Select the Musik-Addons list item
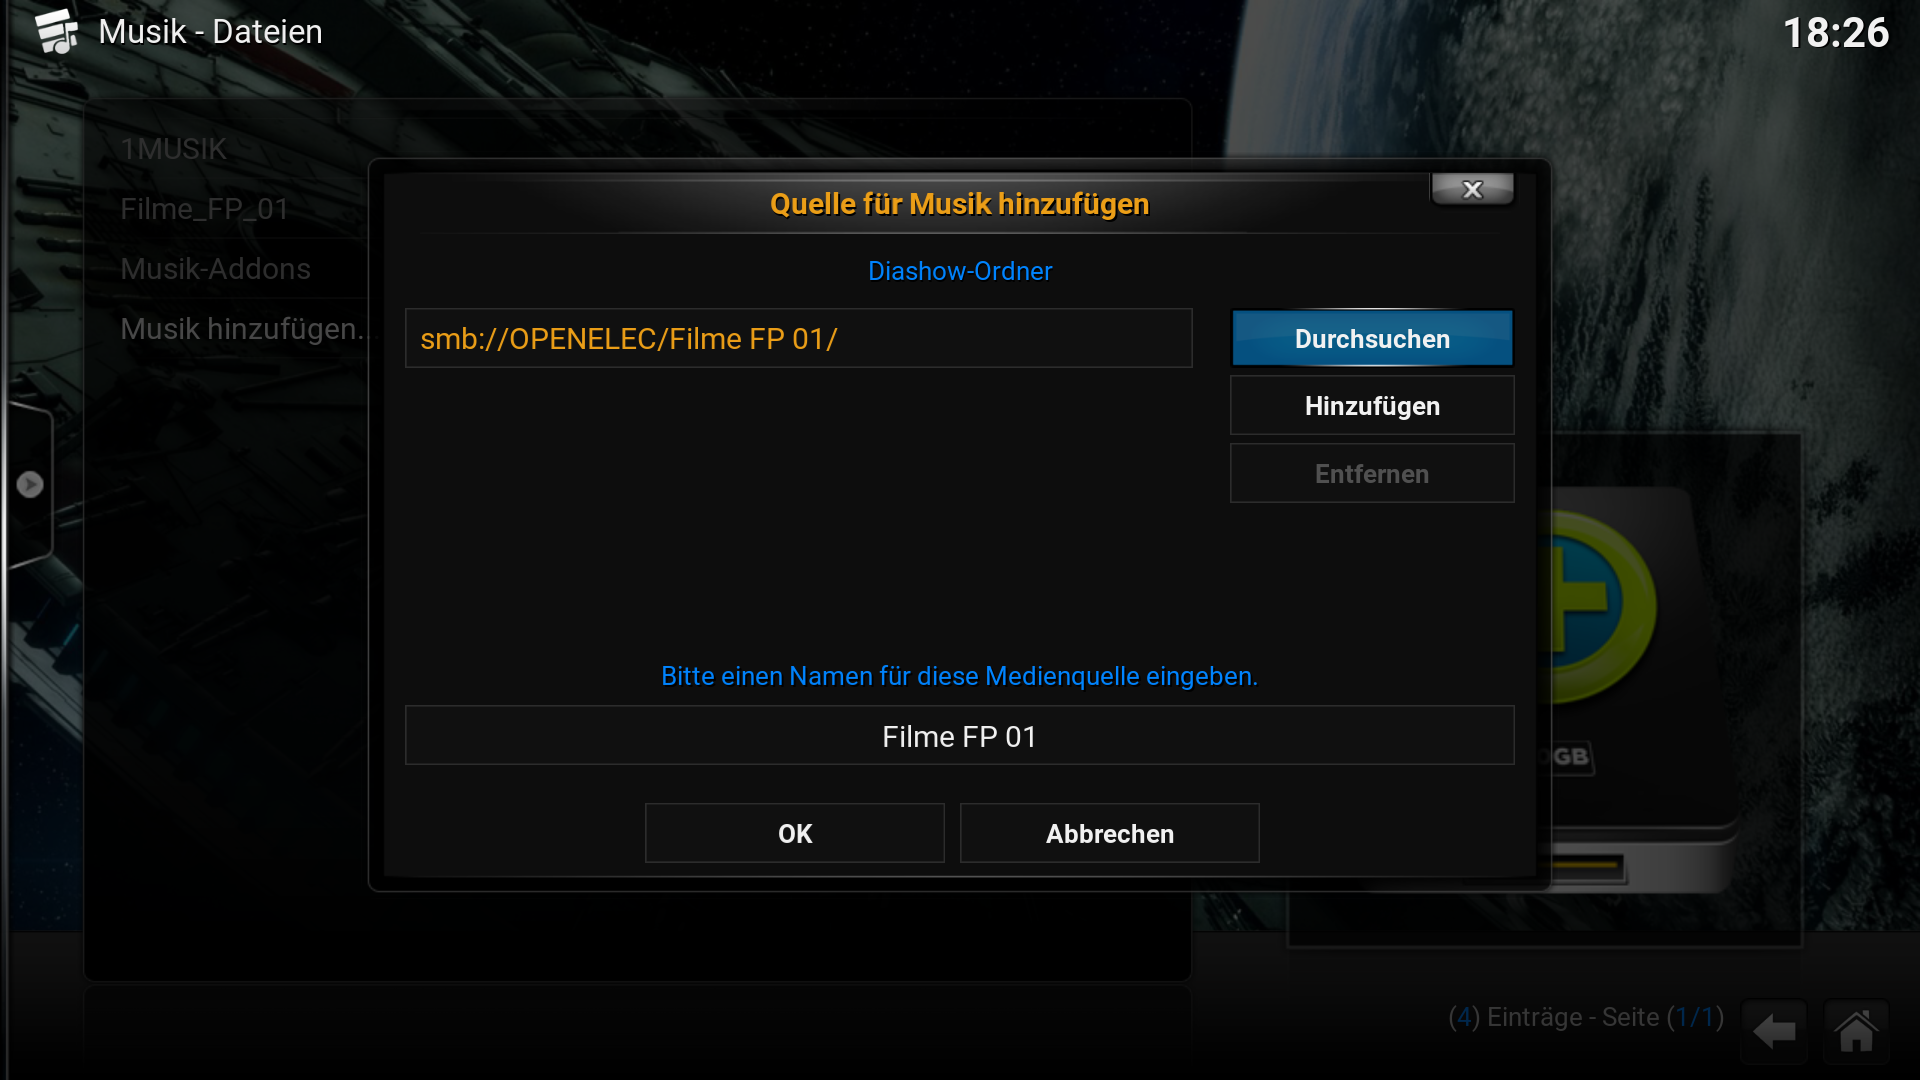 [x=215, y=269]
